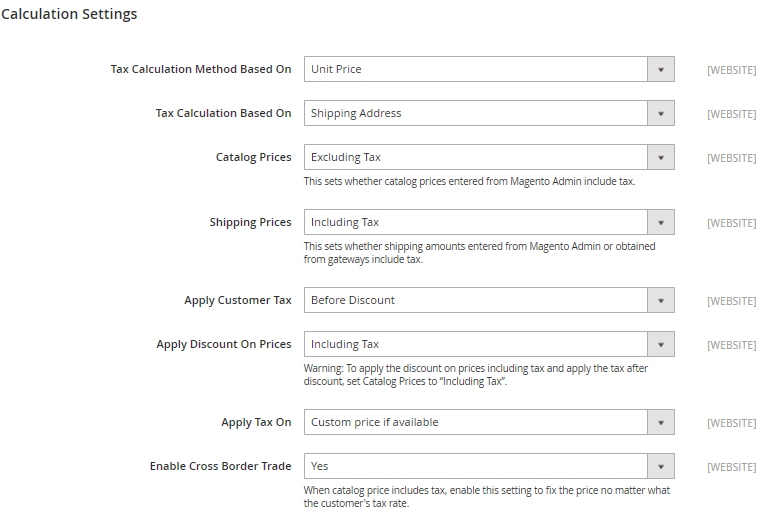Expand Apply Customer Tax dropdown arrow
This screenshot has width=780, height=525.
[x=661, y=301]
